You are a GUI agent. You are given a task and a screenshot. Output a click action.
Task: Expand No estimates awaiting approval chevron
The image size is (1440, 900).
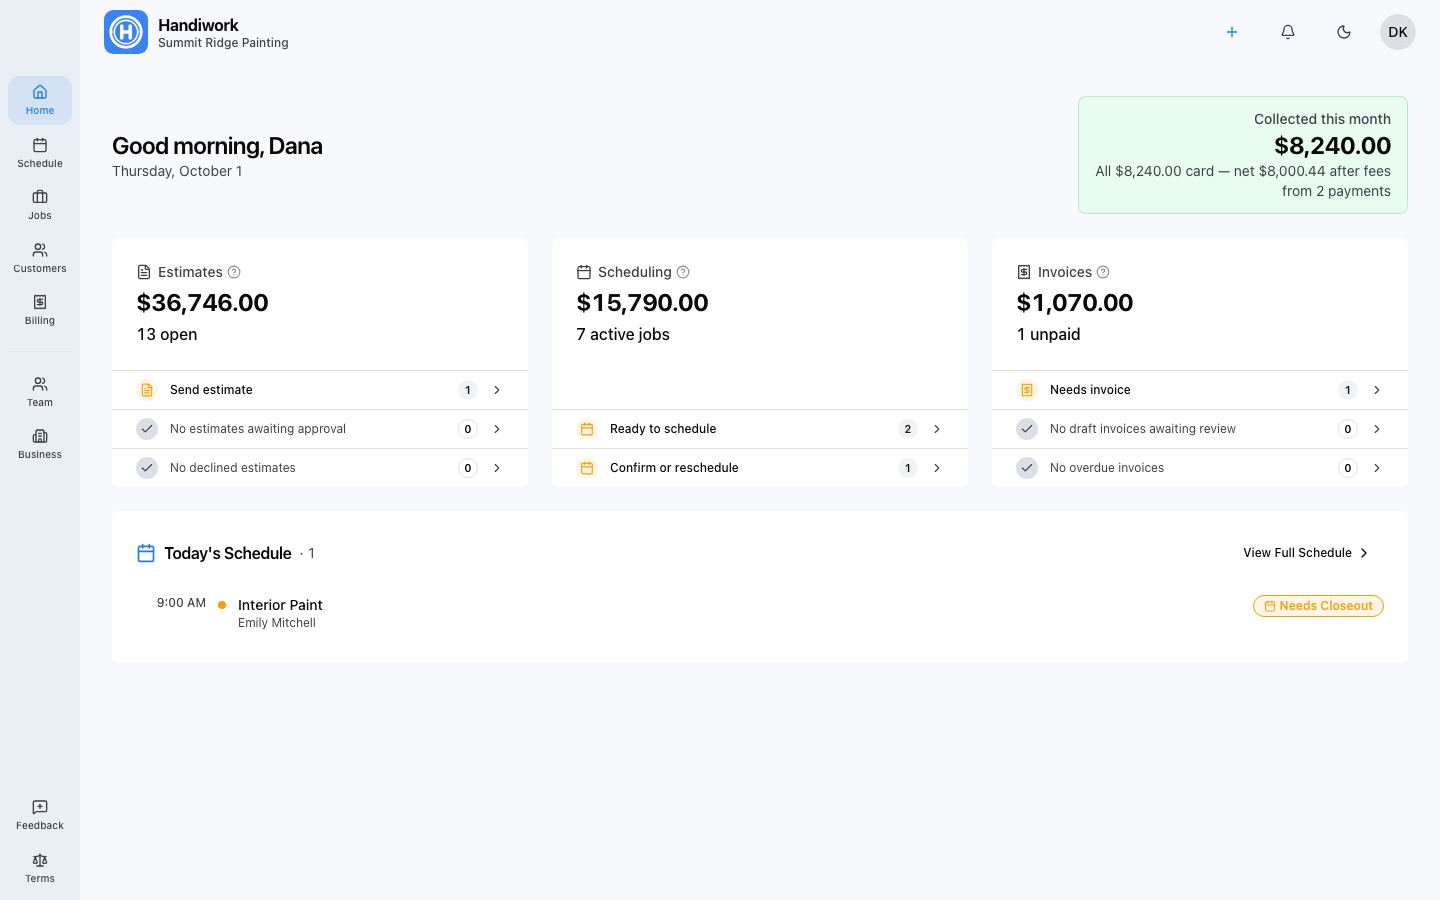(x=497, y=429)
